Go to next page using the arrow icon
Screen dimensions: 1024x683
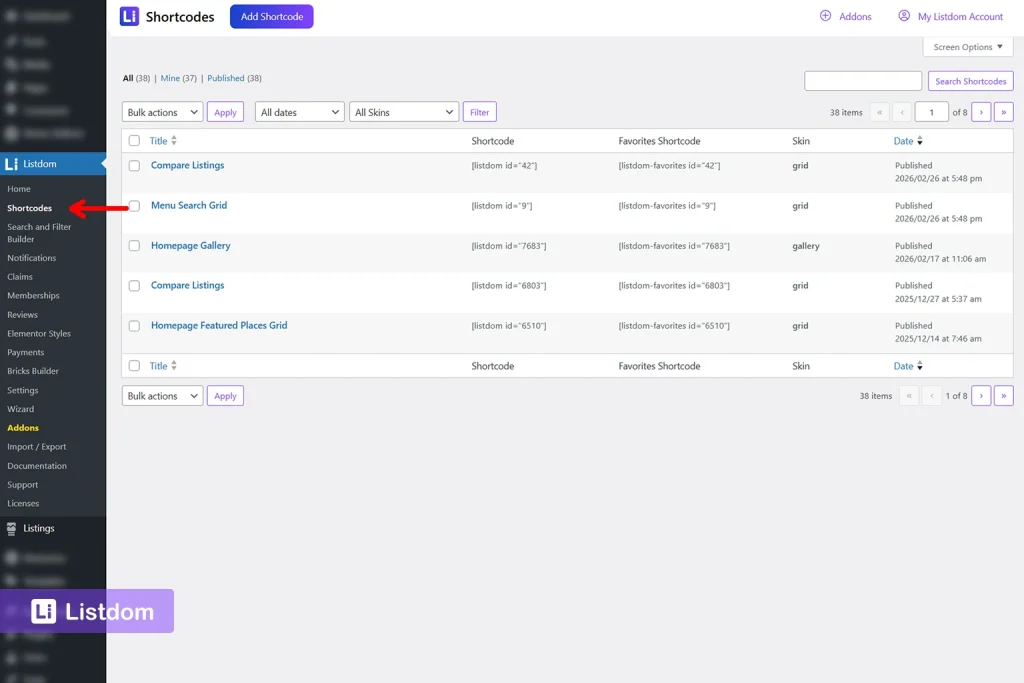(981, 111)
